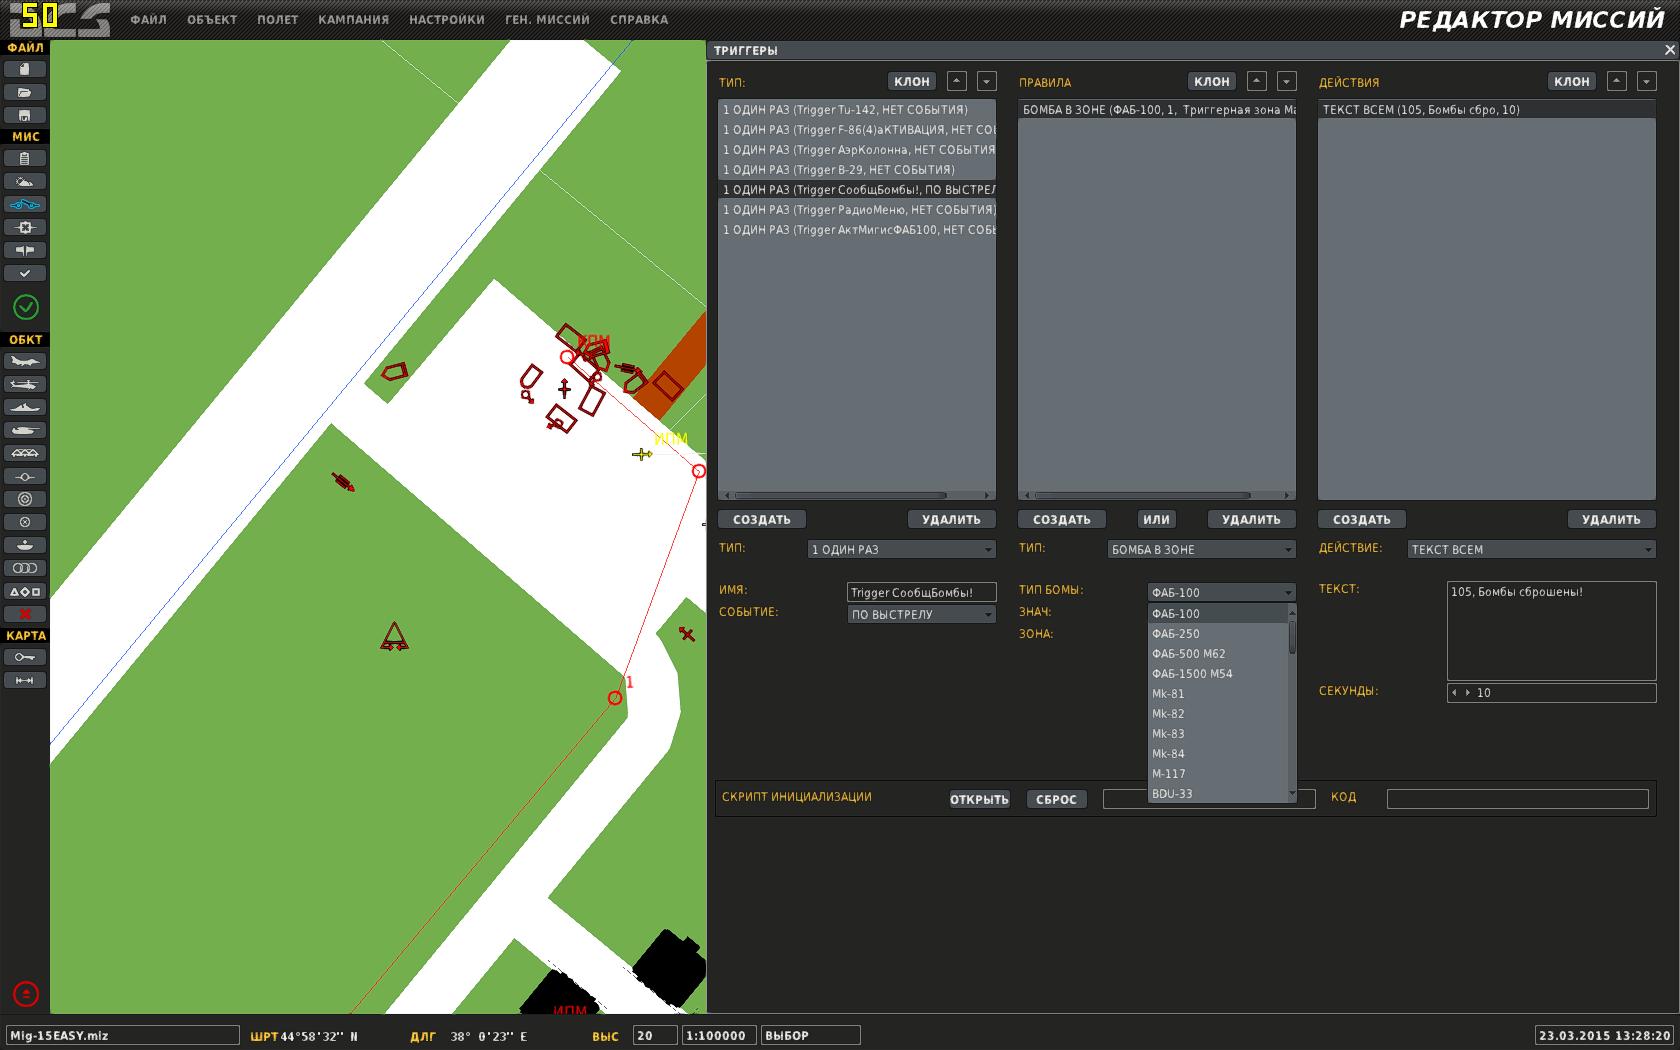Expand the rule type dropdown 'БОМБА В ЗОНЕ'
1680x1050 pixels.
[1202, 549]
